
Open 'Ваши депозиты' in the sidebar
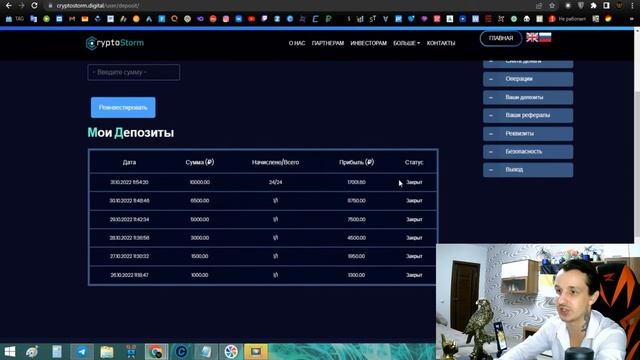tap(528, 98)
